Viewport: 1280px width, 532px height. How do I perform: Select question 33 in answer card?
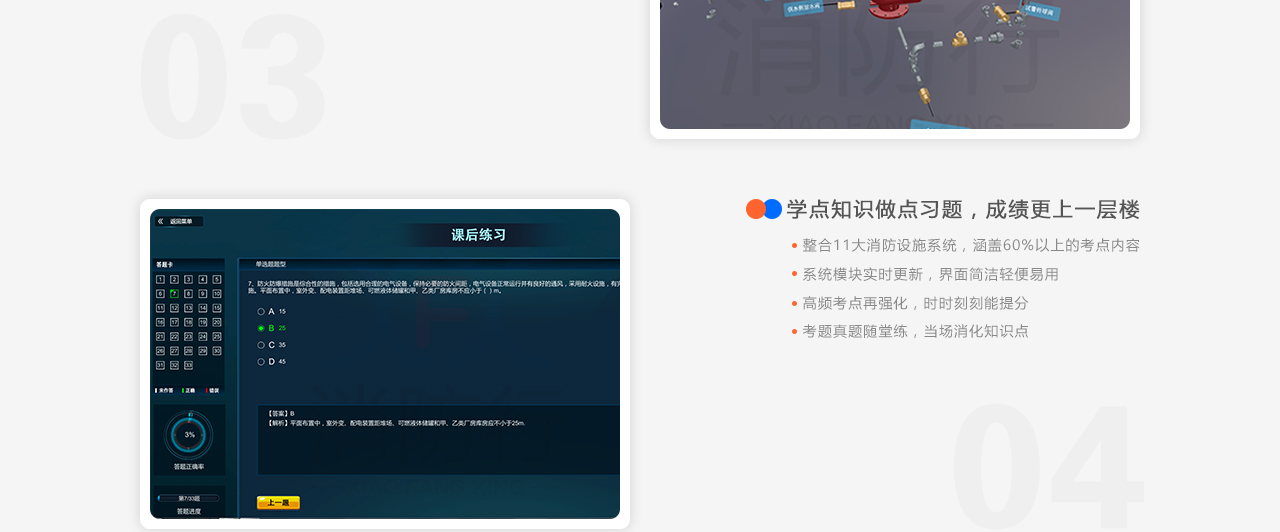[188, 365]
